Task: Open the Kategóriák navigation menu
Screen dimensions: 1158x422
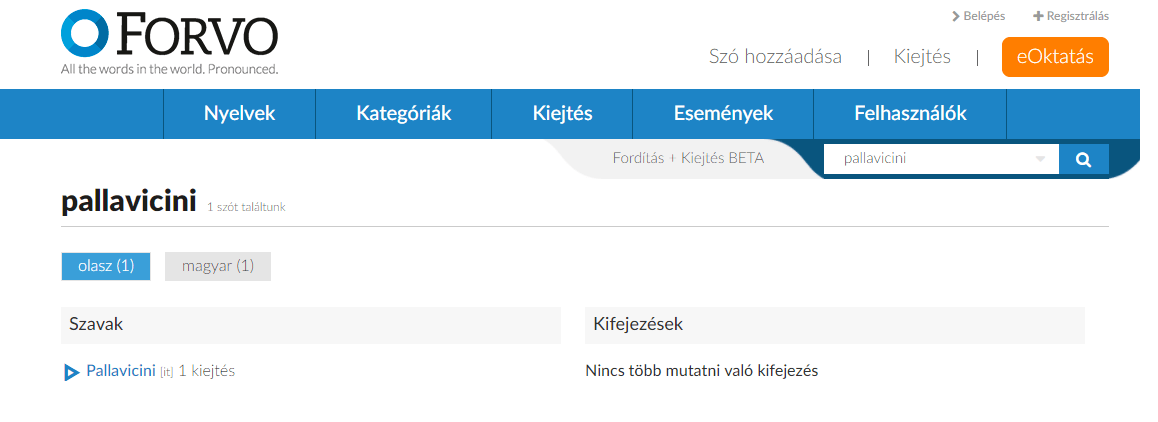Action: 404,114
